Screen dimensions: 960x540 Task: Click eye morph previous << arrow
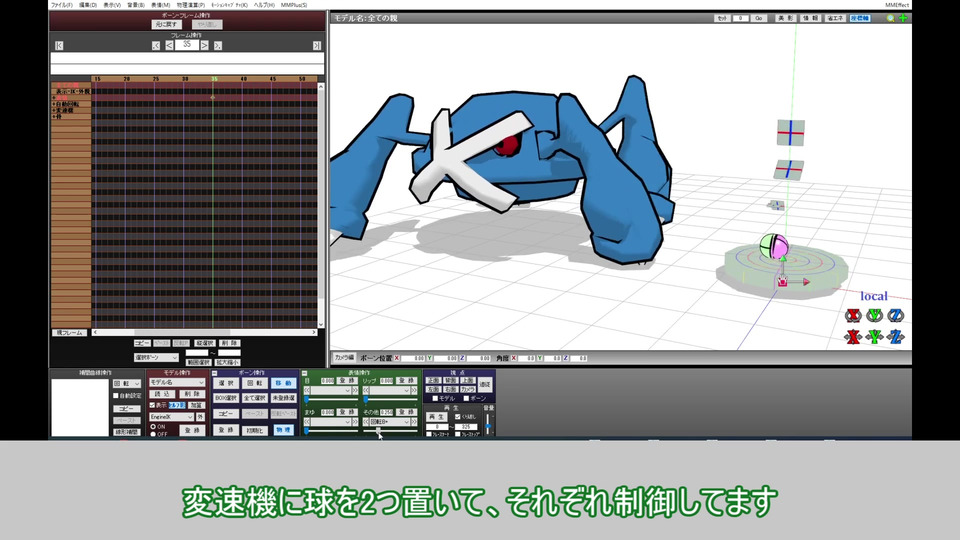coord(307,390)
